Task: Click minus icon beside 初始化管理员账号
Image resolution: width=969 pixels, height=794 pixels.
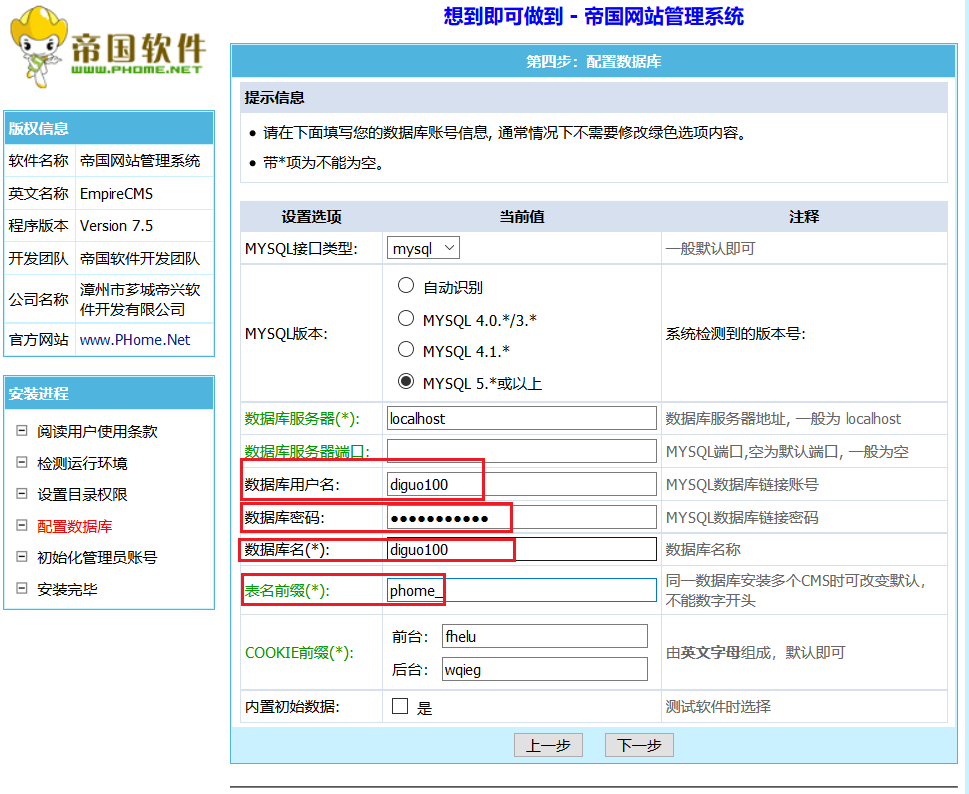Action: [x=22, y=557]
